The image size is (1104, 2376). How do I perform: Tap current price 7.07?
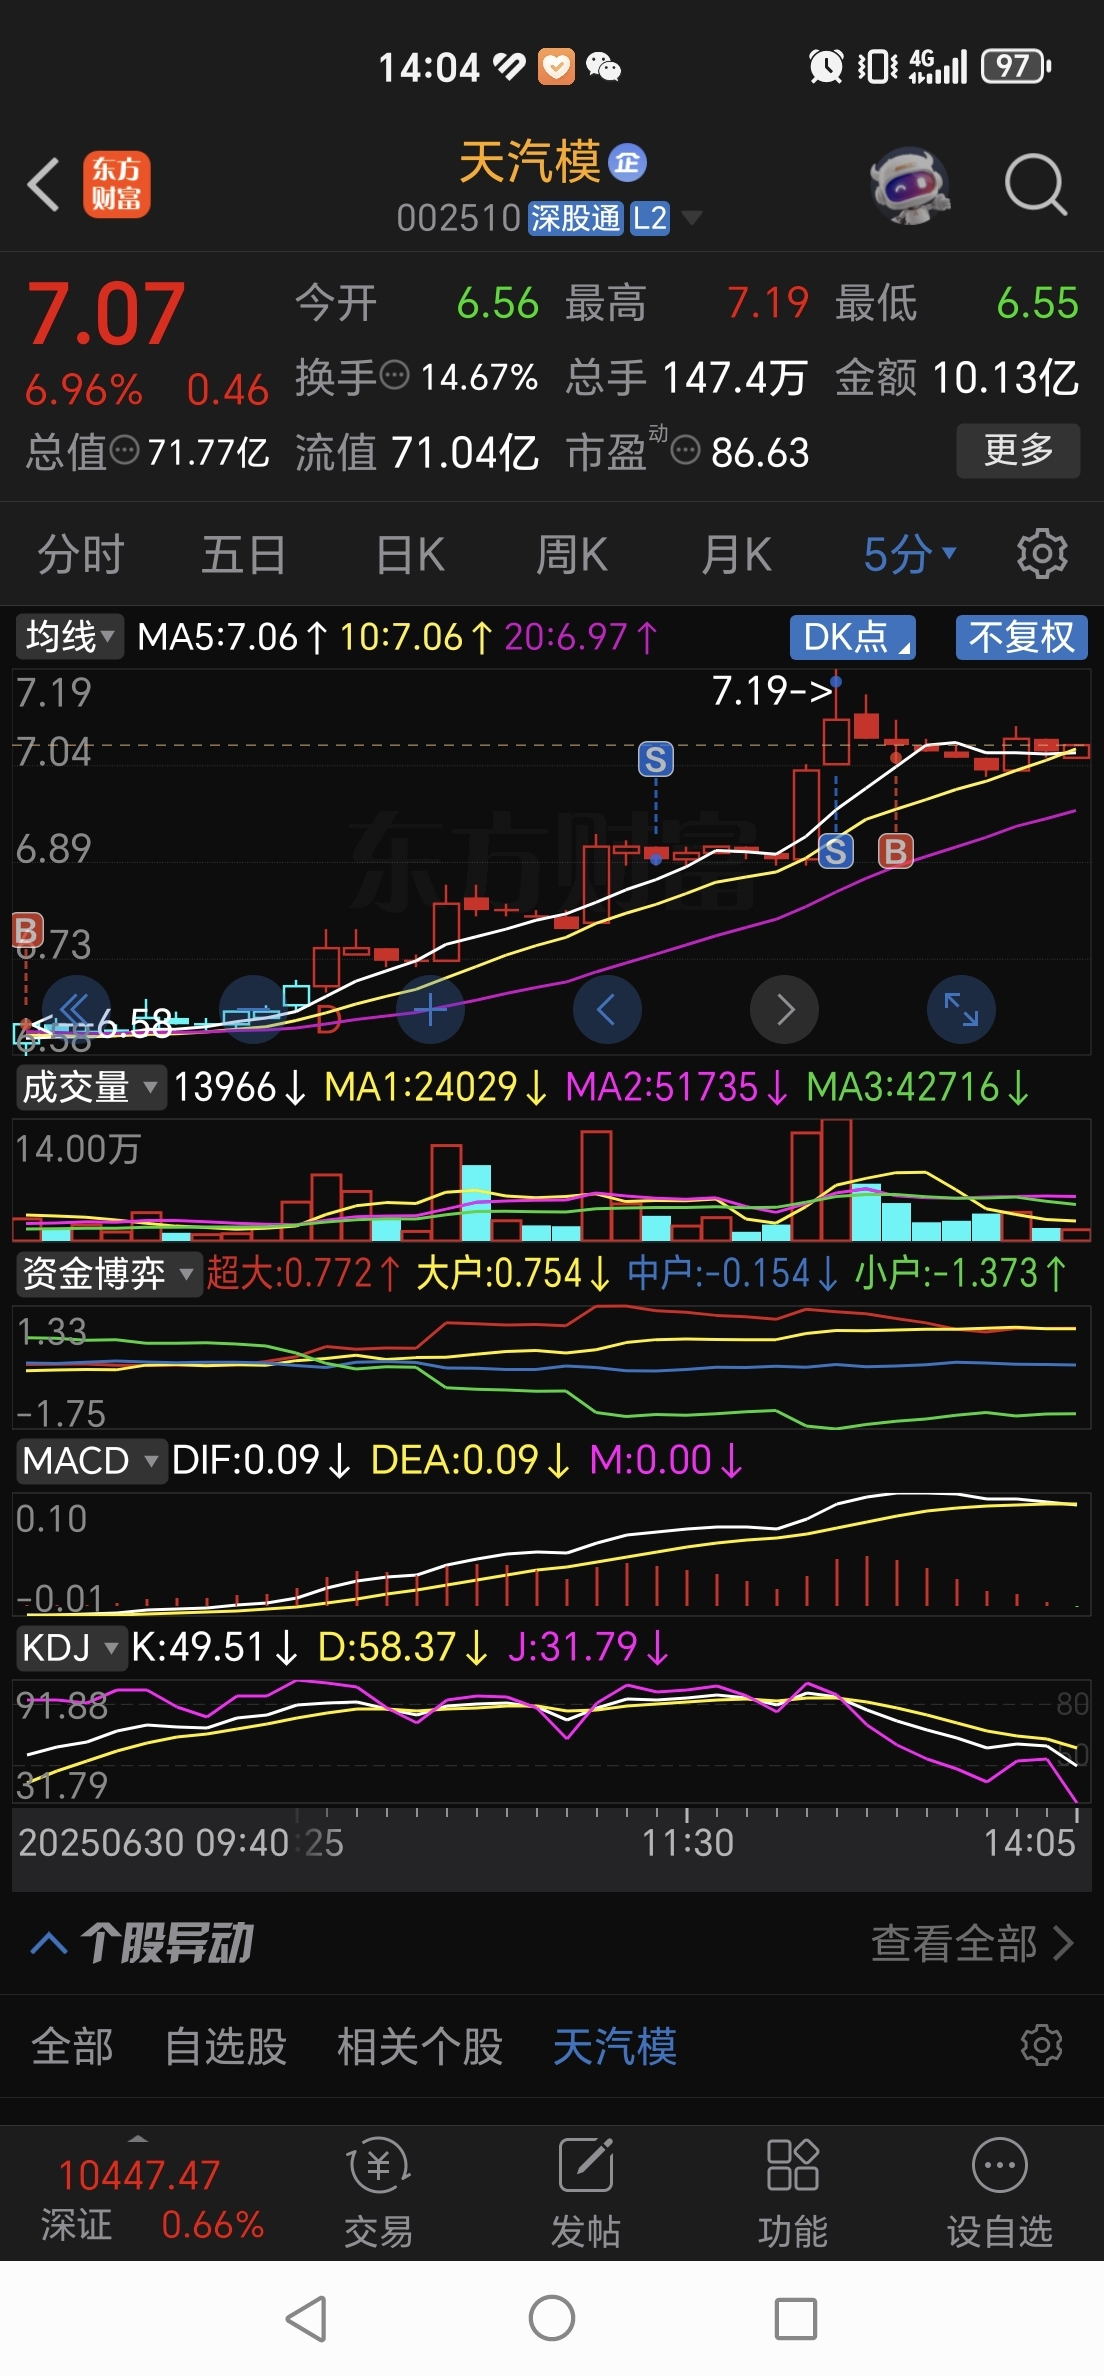point(106,314)
